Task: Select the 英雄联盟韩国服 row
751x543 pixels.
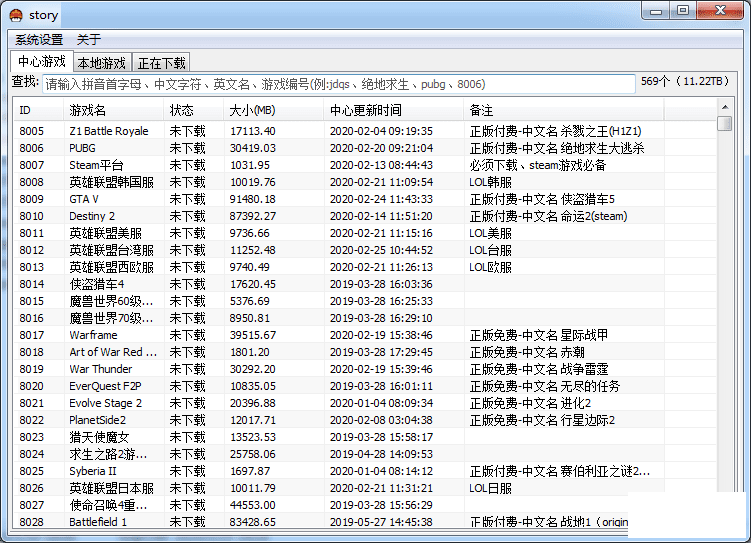Action: click(x=364, y=182)
